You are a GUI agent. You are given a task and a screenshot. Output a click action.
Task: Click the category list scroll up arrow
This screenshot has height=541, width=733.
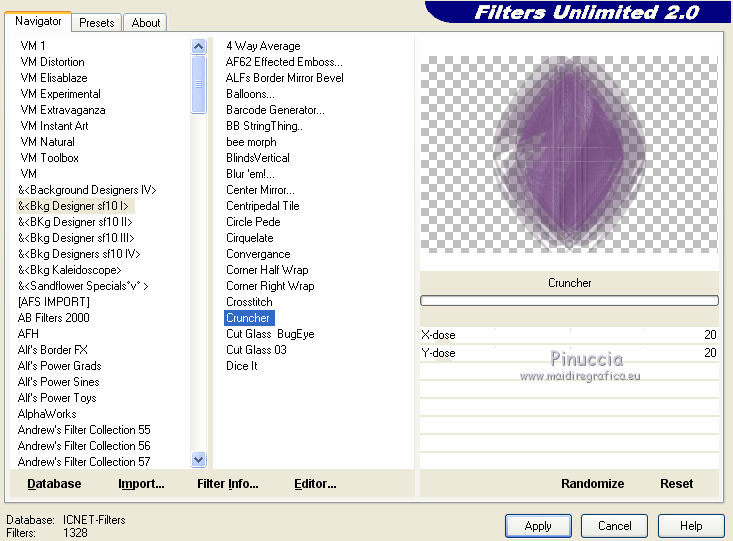click(x=199, y=46)
